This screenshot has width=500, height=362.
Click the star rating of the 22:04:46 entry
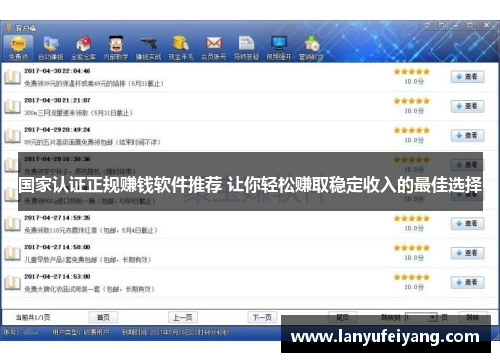point(412,71)
